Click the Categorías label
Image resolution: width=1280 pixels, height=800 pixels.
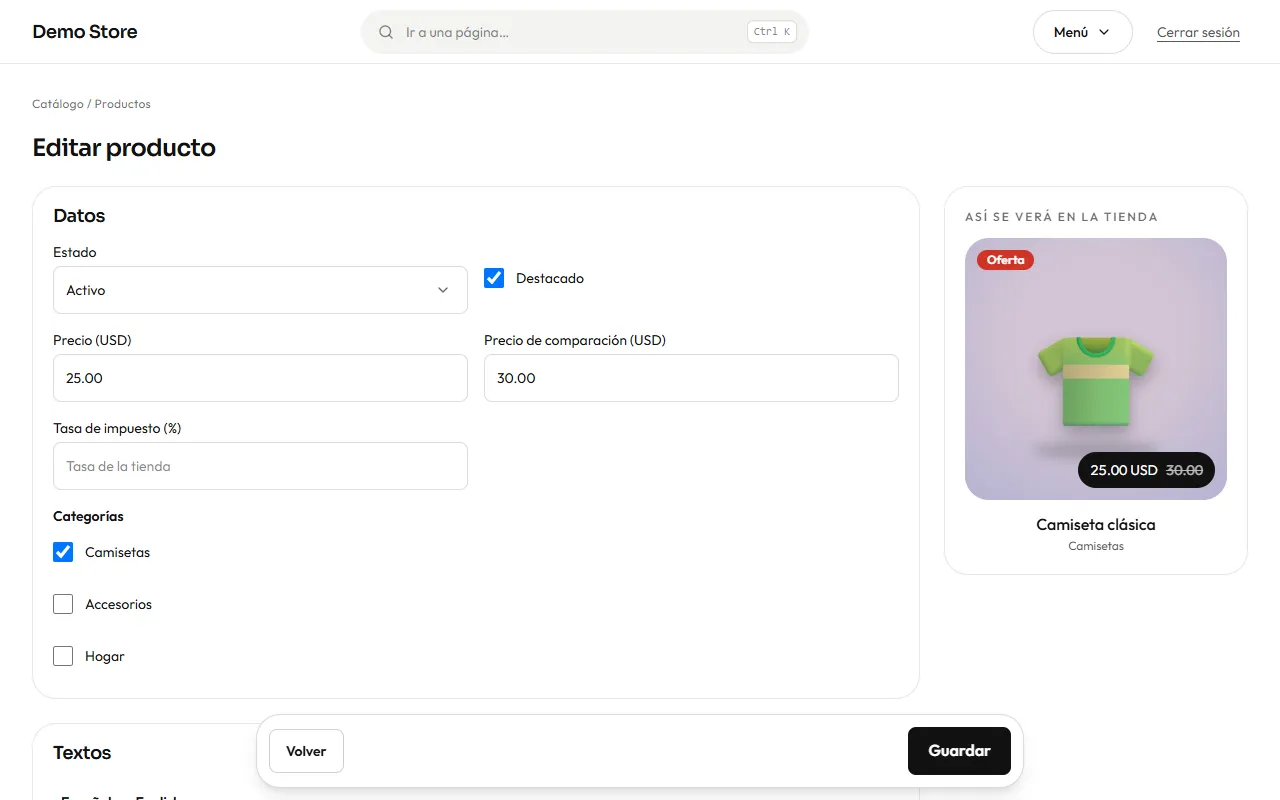[88, 517]
